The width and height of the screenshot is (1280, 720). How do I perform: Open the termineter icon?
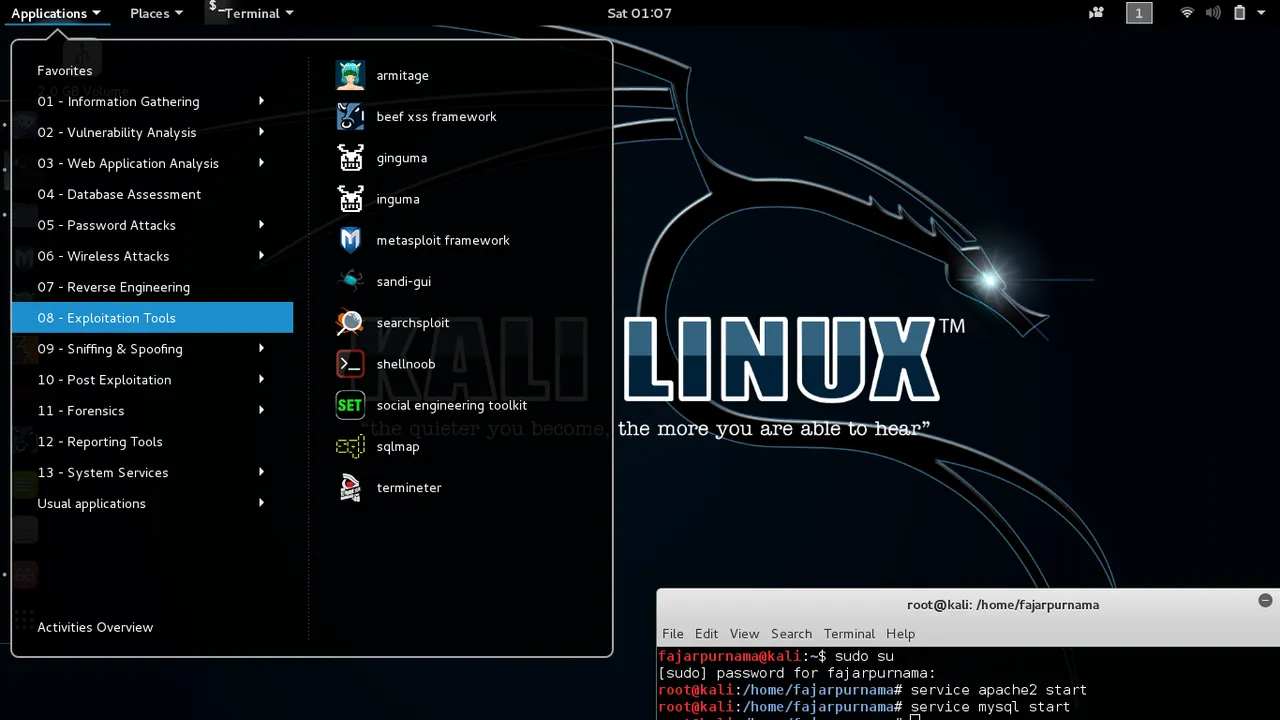350,487
